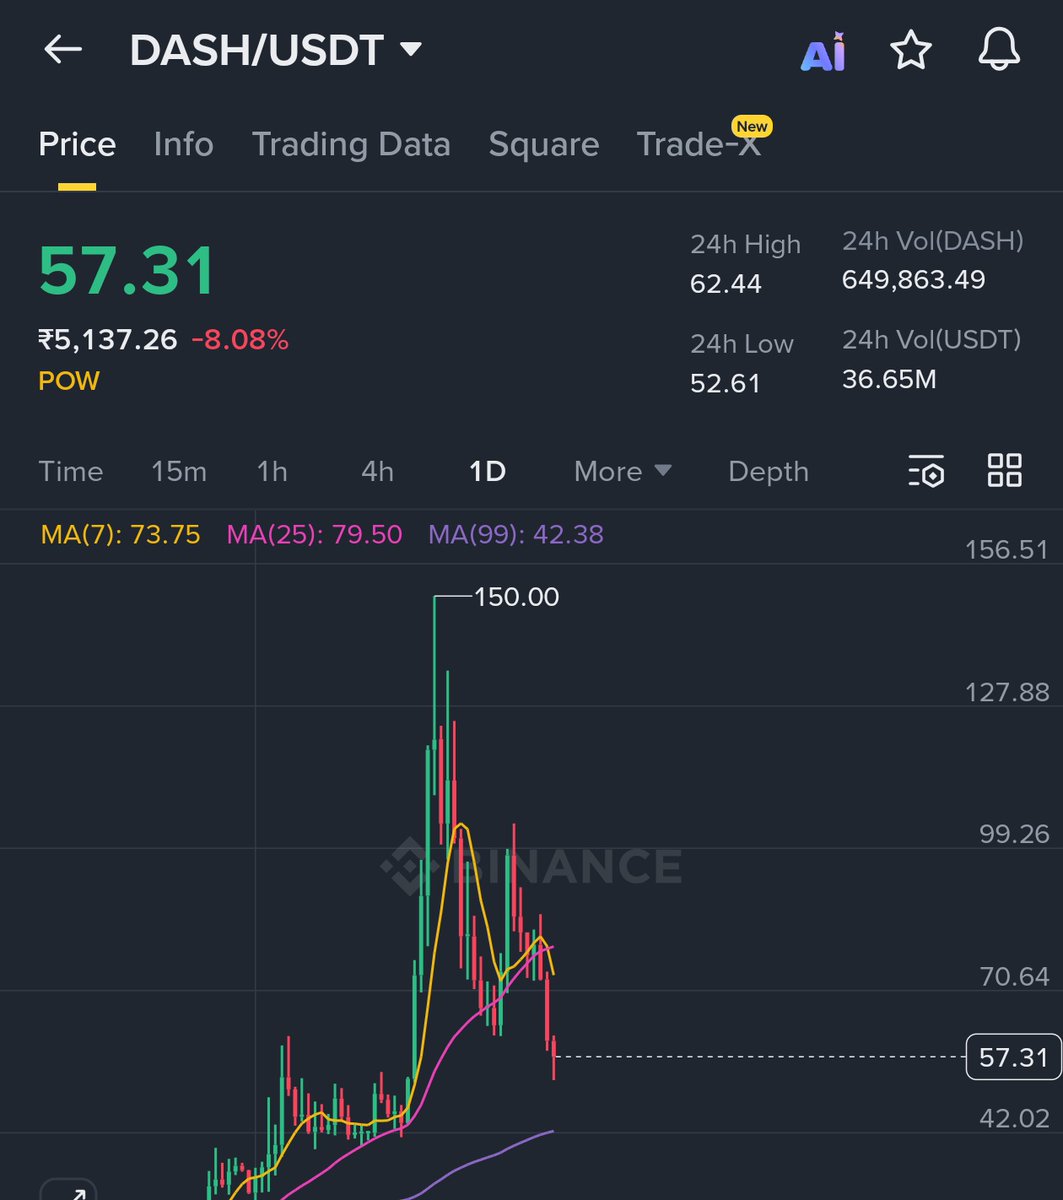The width and height of the screenshot is (1063, 1200).
Task: Tap the POW tag label
Action: pyautogui.click(x=69, y=381)
